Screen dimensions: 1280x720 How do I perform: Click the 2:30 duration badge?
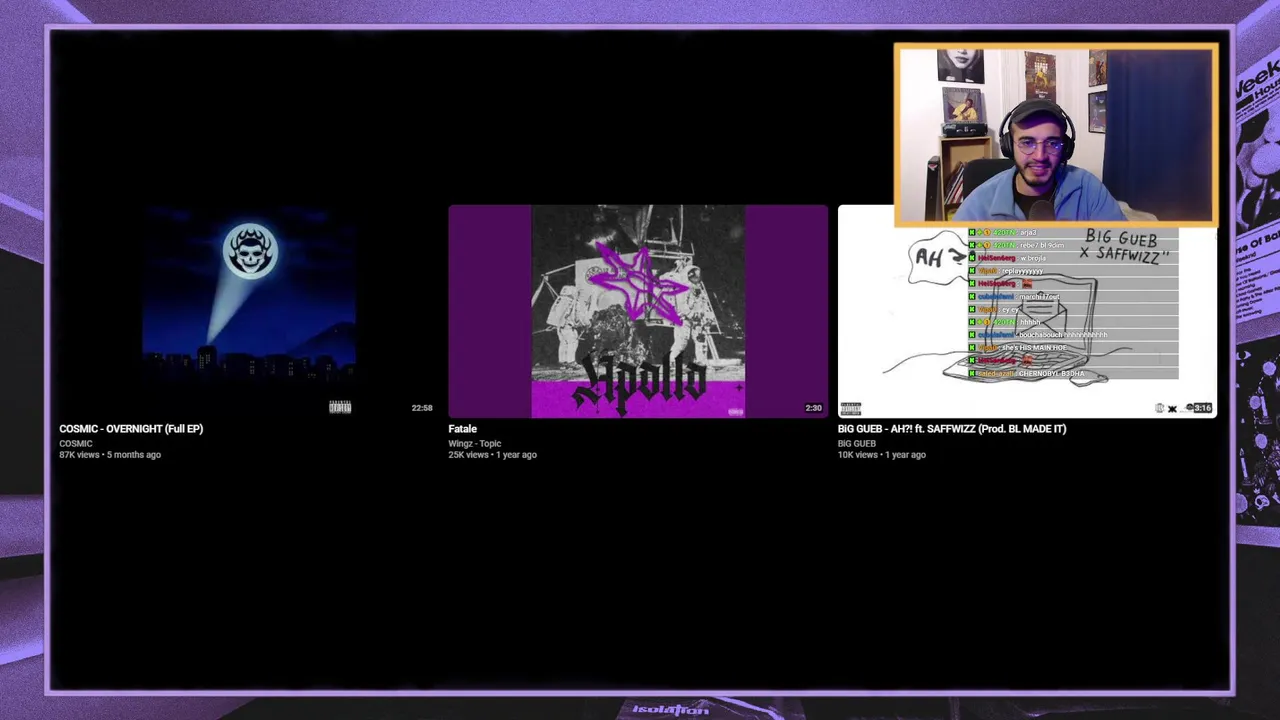814,408
